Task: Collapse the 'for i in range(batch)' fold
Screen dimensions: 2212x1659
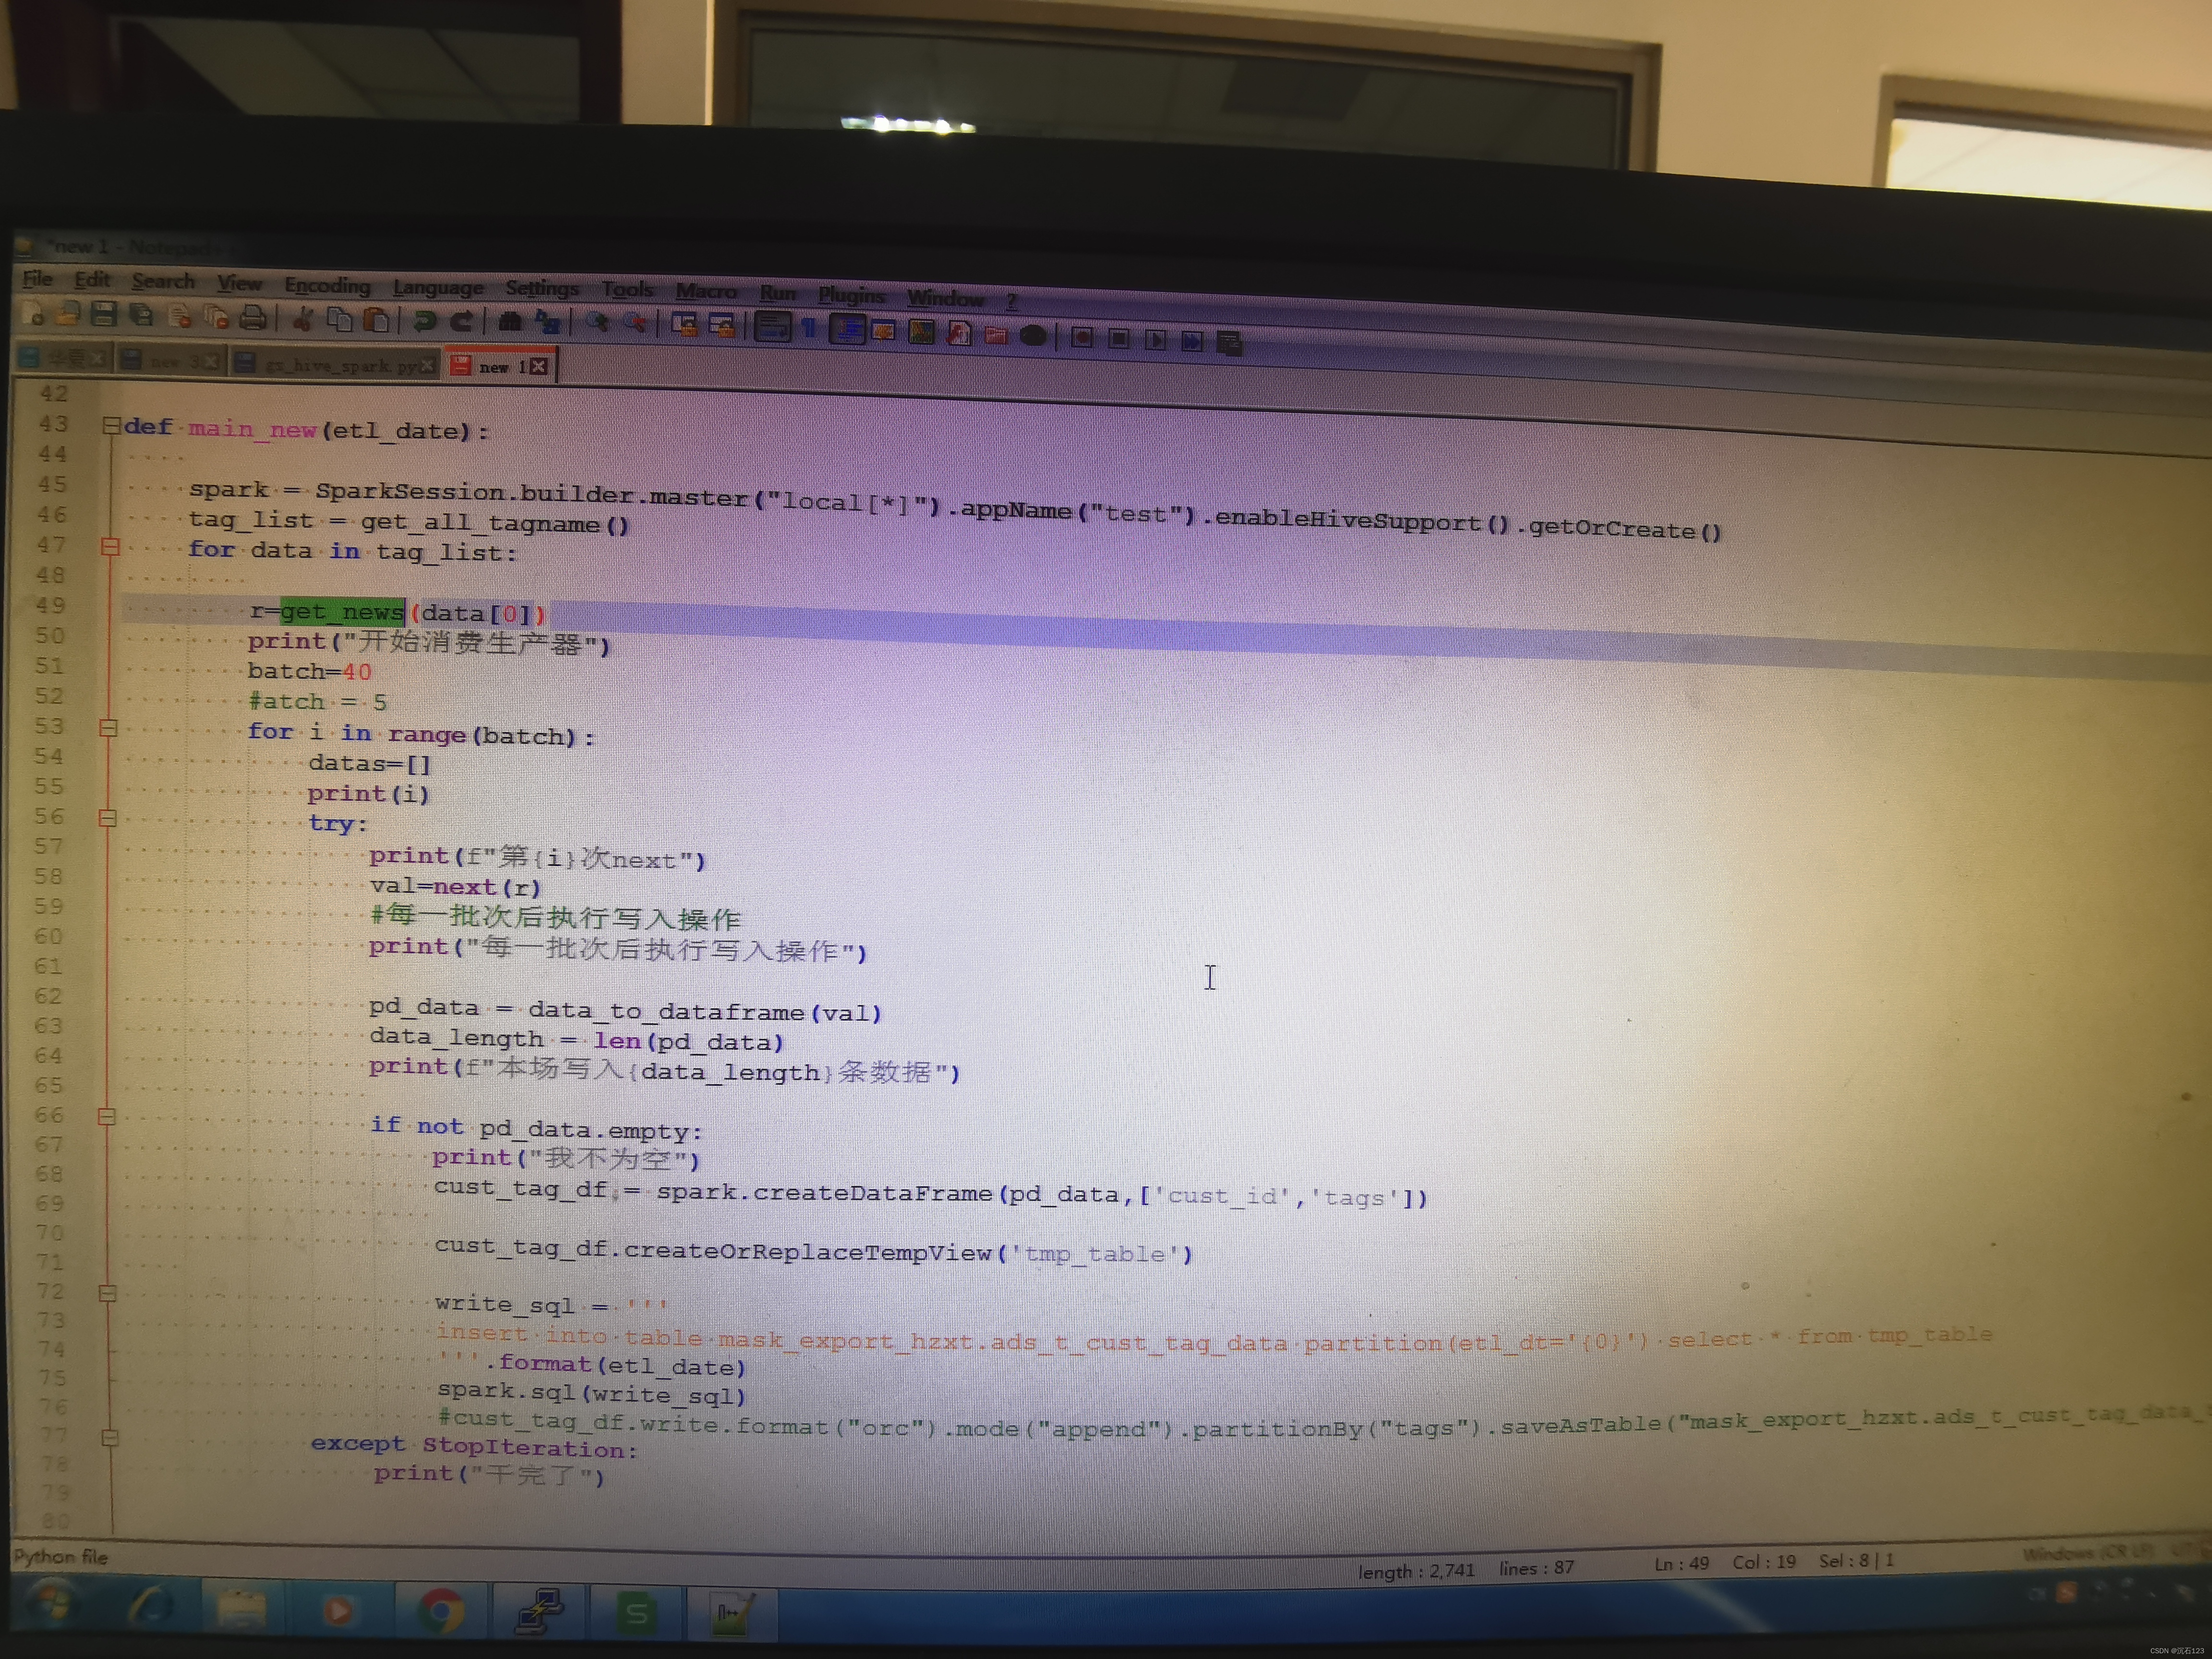Action: pos(109,728)
